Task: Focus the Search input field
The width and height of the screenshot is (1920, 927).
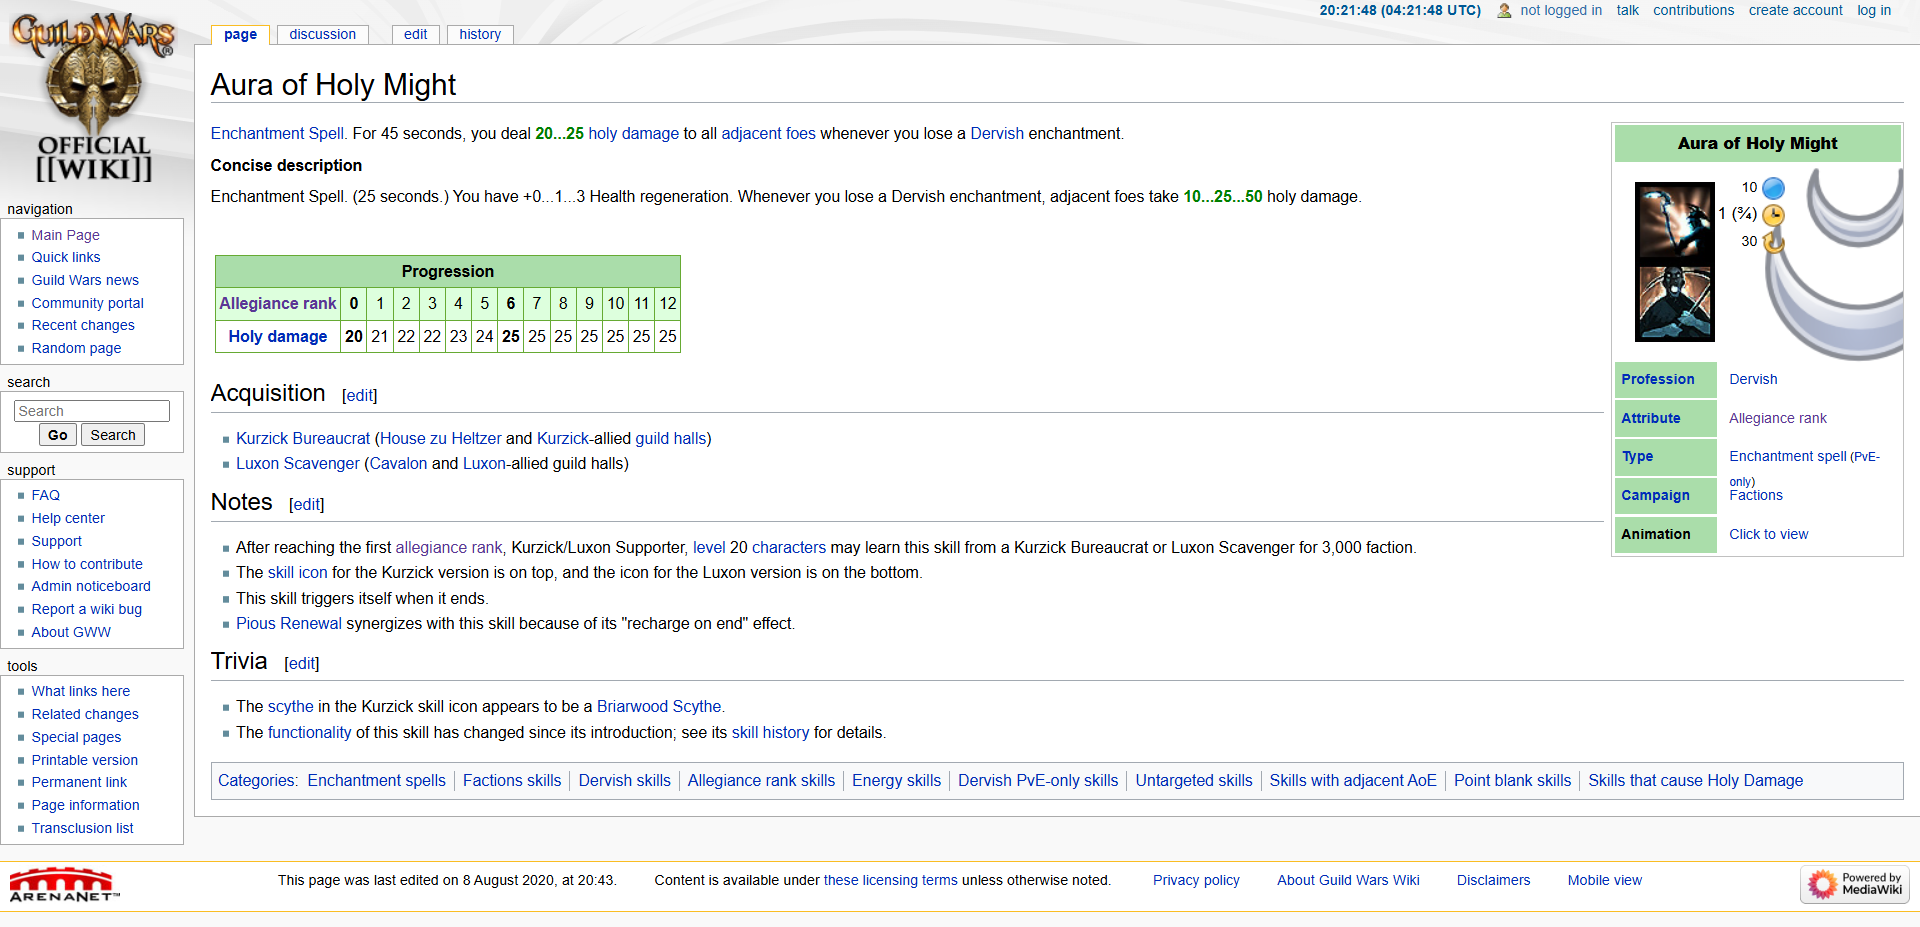Action: (92, 411)
